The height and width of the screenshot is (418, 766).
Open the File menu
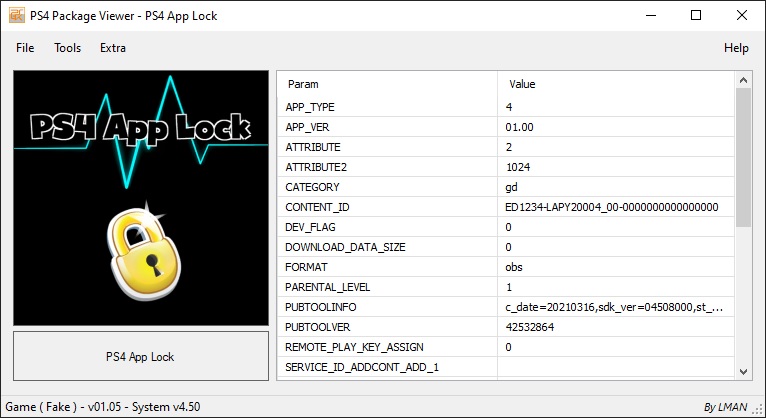[x=25, y=48]
